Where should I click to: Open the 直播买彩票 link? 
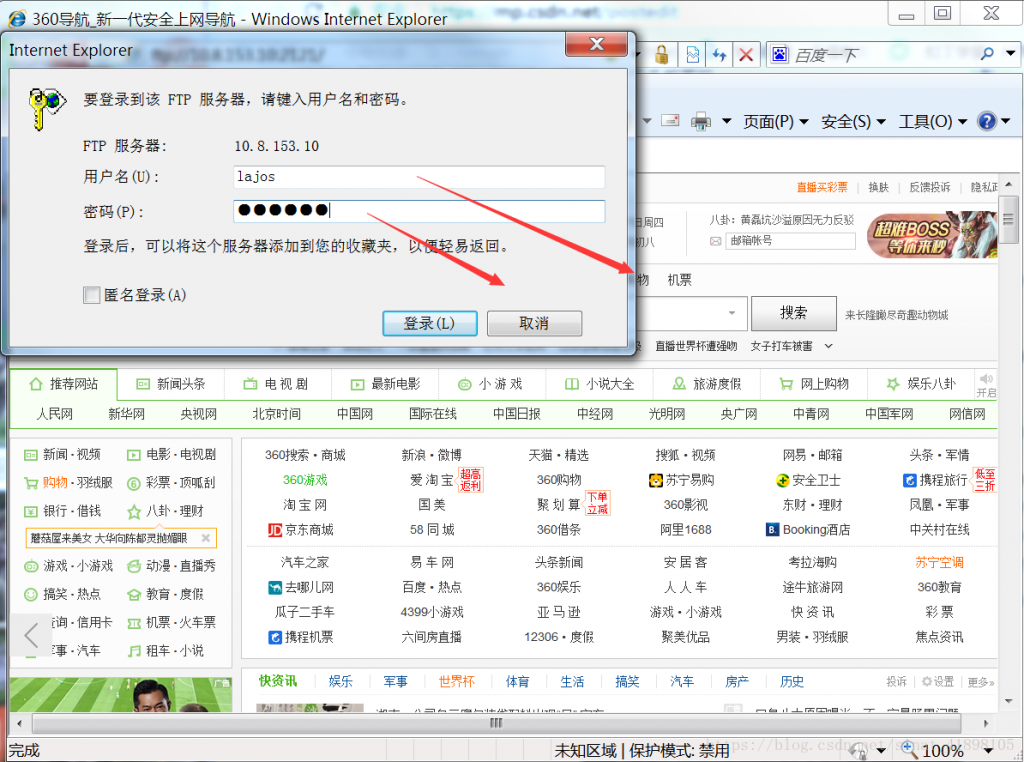point(822,187)
